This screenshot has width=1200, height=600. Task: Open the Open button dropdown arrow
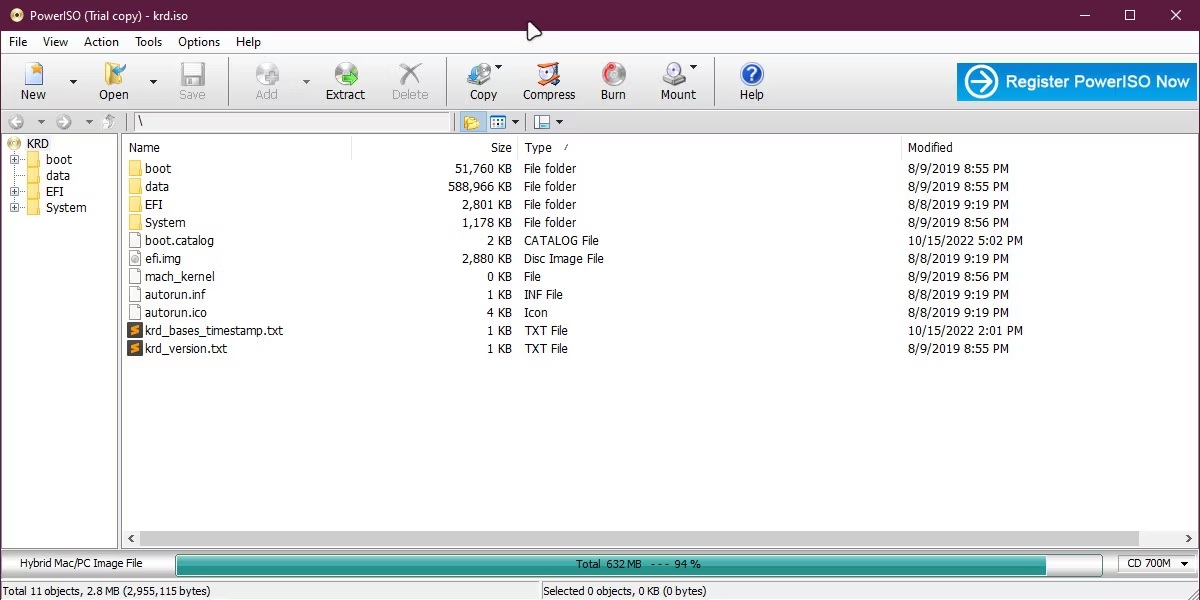[153, 82]
